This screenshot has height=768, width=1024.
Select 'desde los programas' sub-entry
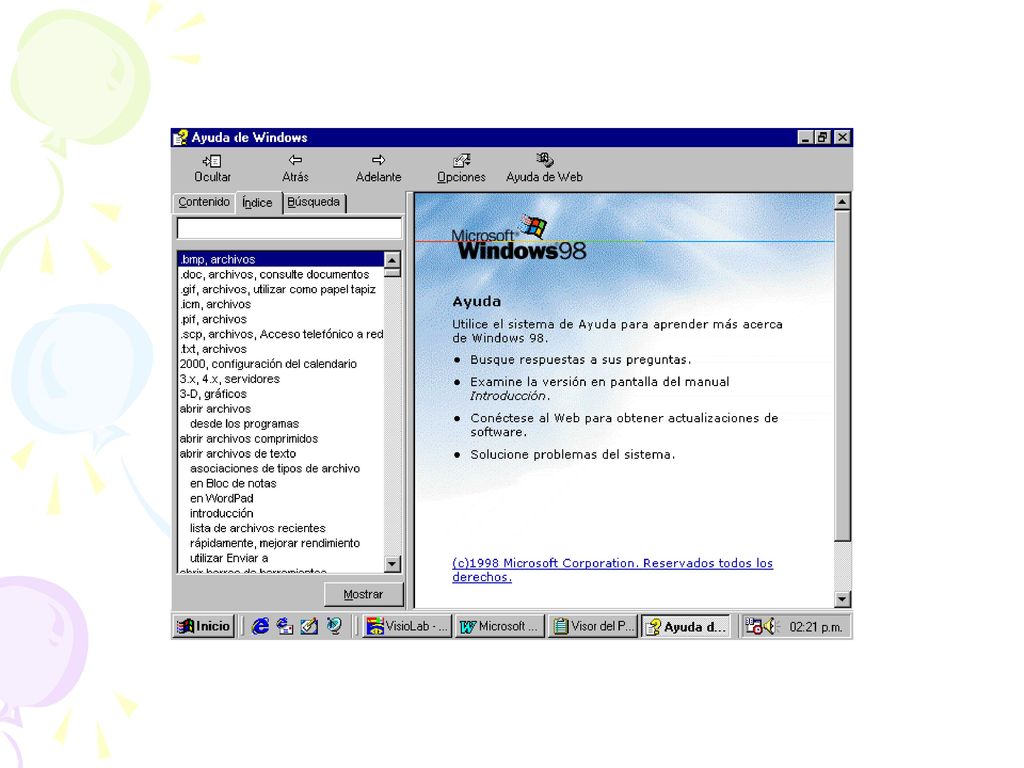281,424
